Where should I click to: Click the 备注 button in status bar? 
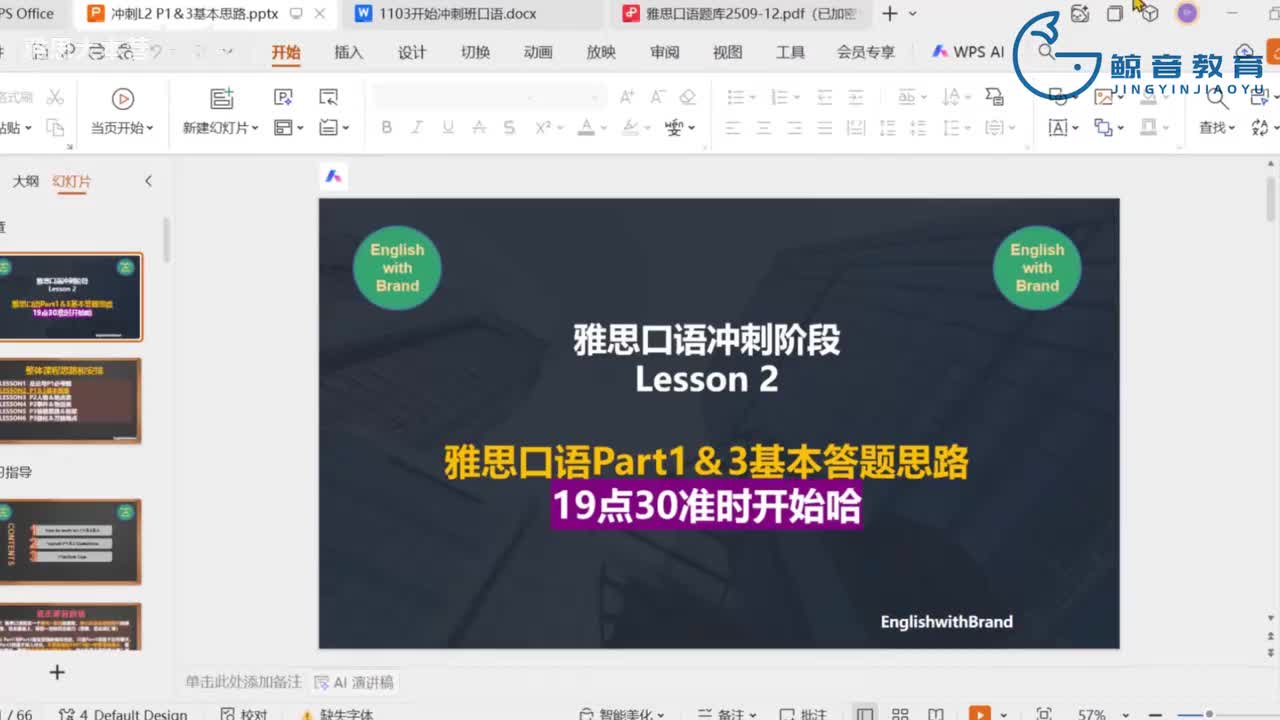pyautogui.click(x=729, y=714)
